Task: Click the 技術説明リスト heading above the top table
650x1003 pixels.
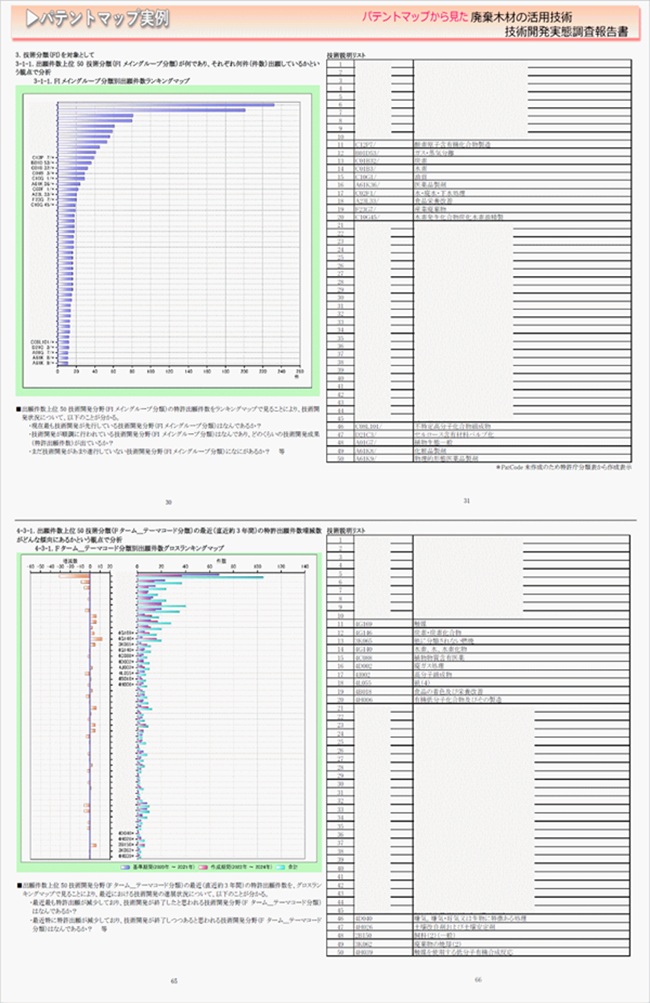Action: point(347,54)
